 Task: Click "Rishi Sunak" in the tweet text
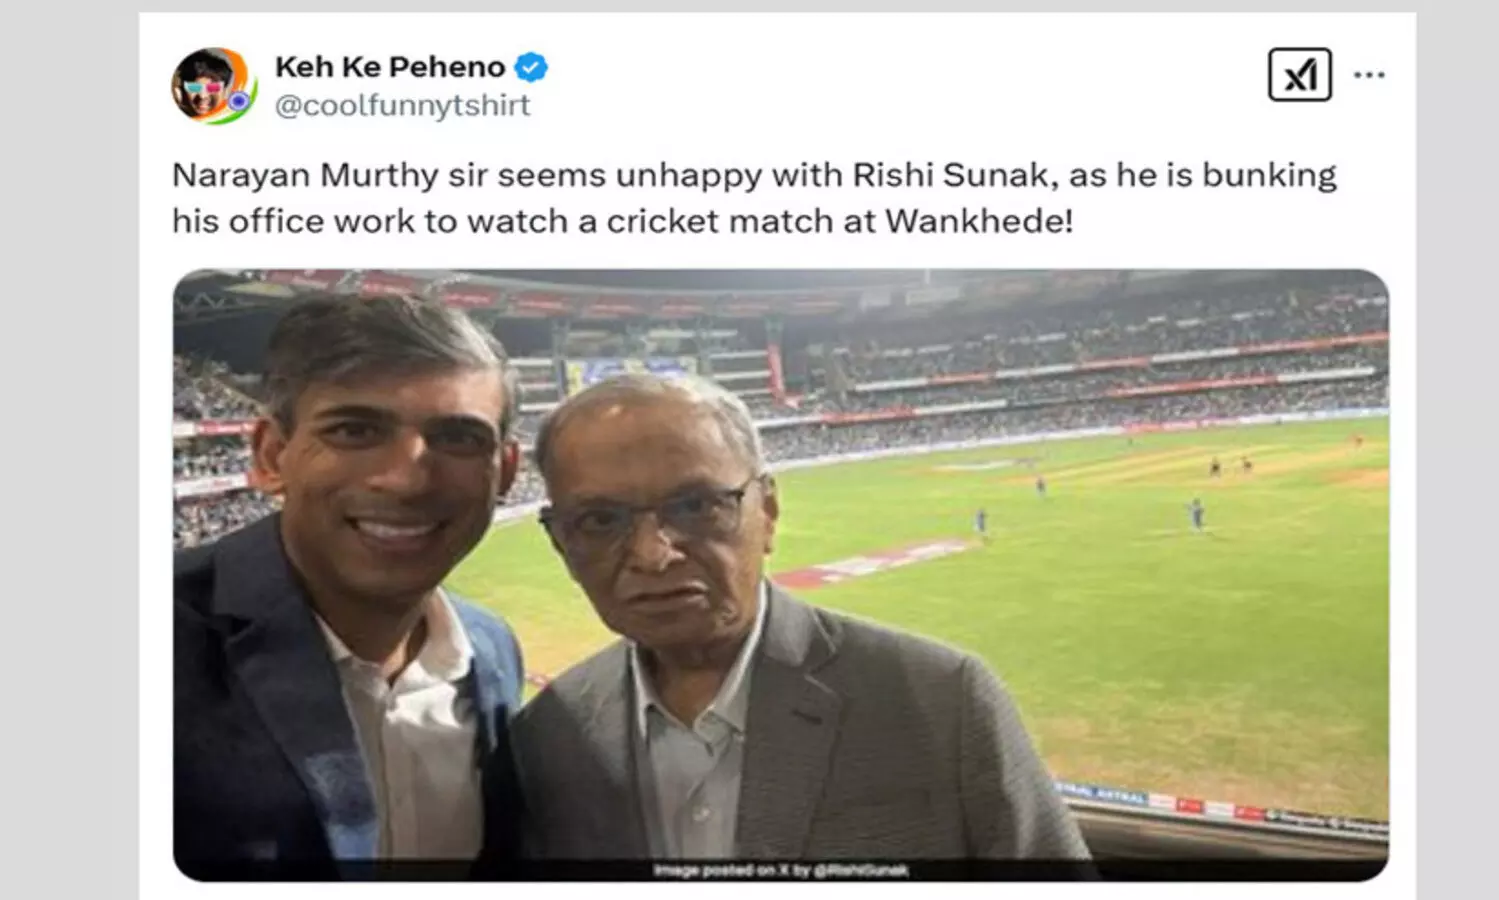coord(953,175)
